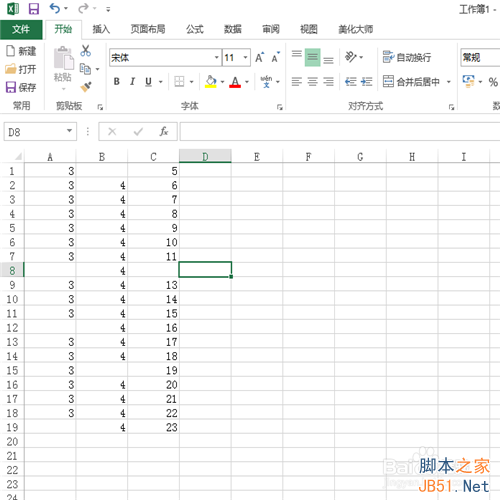500x500 pixels.
Task: Click the phonetic guide wén icon
Action: click(x=266, y=82)
